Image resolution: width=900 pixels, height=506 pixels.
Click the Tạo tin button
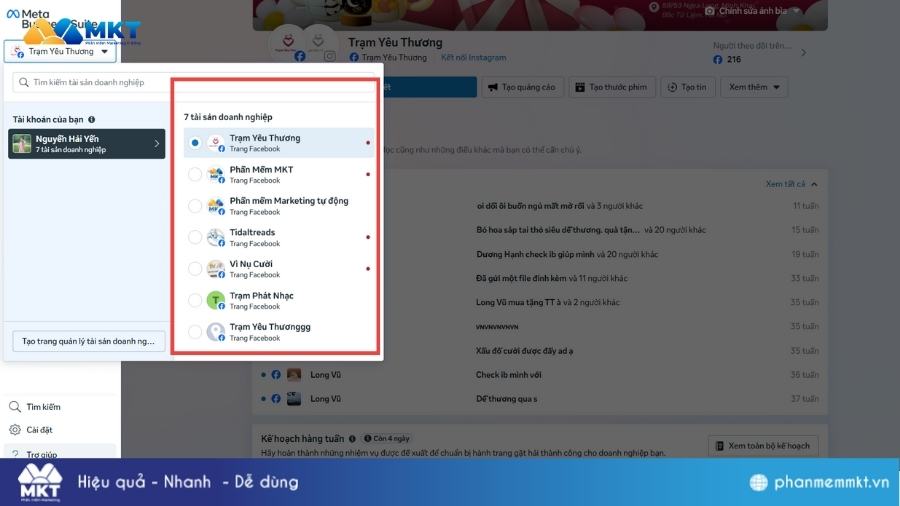[x=688, y=87]
